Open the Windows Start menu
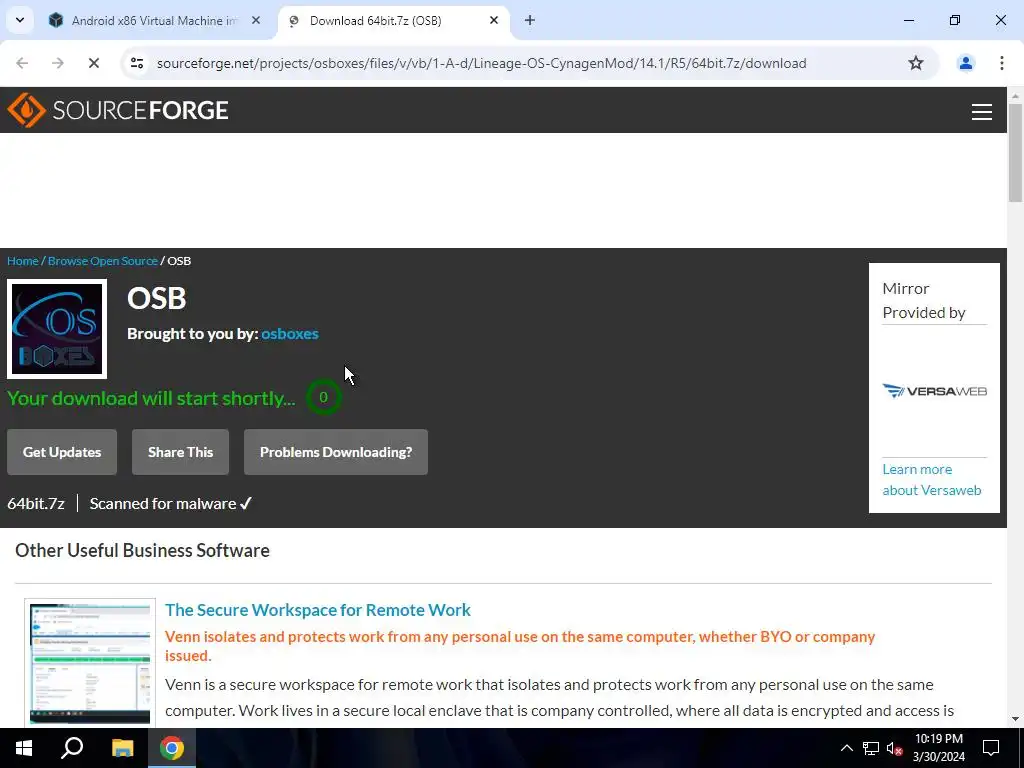Image resolution: width=1024 pixels, height=768 pixels. pyautogui.click(x=24, y=748)
